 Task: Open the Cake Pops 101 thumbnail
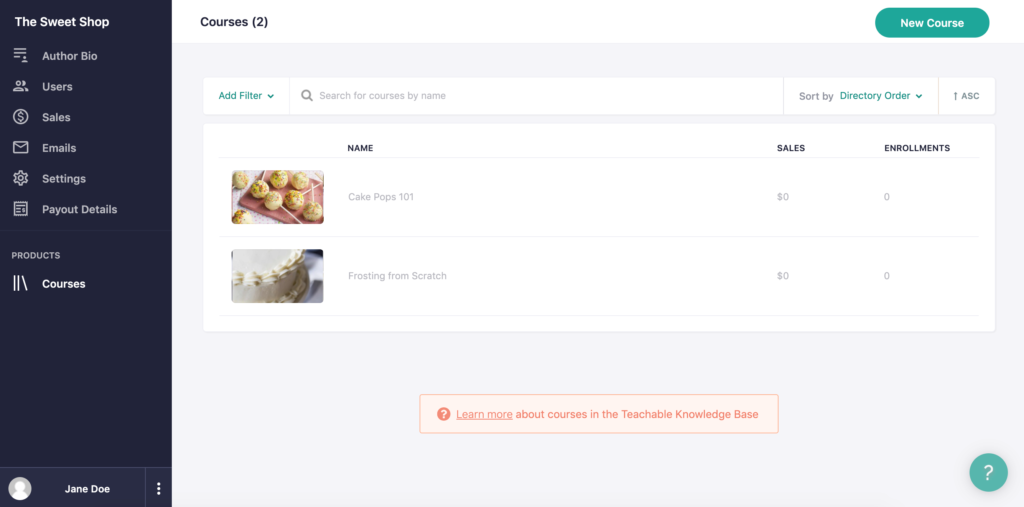point(277,197)
